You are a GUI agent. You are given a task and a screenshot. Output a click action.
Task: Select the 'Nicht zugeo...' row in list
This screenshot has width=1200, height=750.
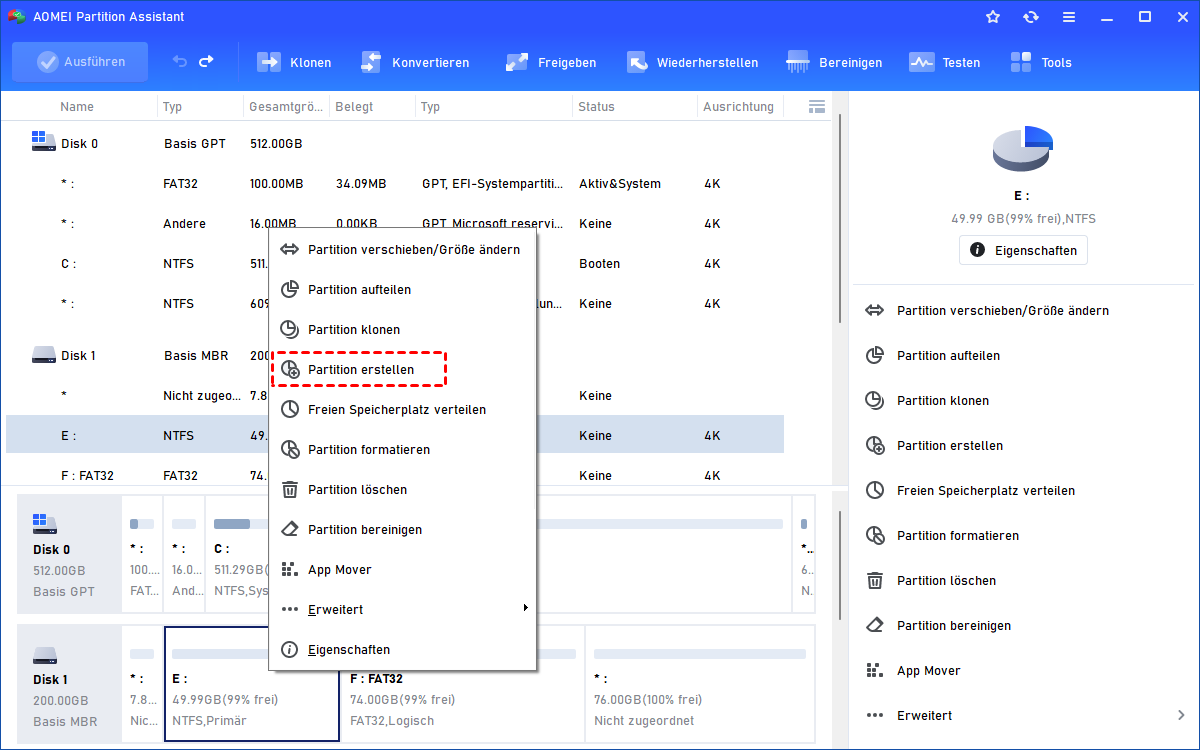[395, 396]
